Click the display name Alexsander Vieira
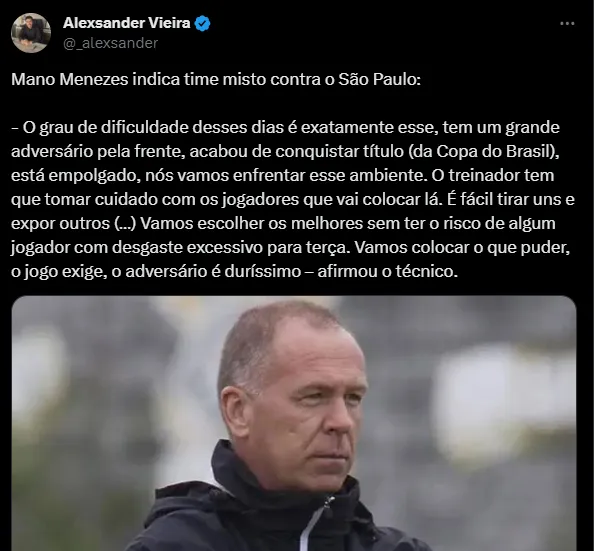 [x=127, y=23]
